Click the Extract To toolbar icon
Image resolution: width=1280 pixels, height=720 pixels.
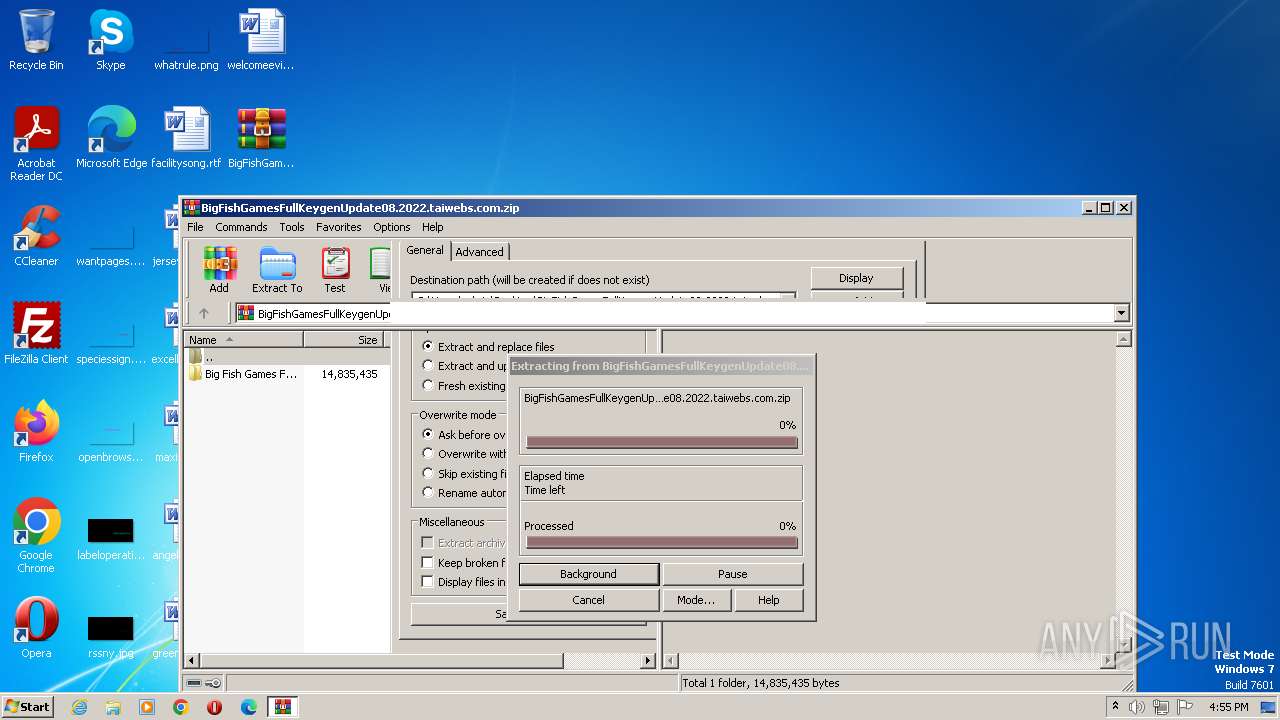[277, 269]
